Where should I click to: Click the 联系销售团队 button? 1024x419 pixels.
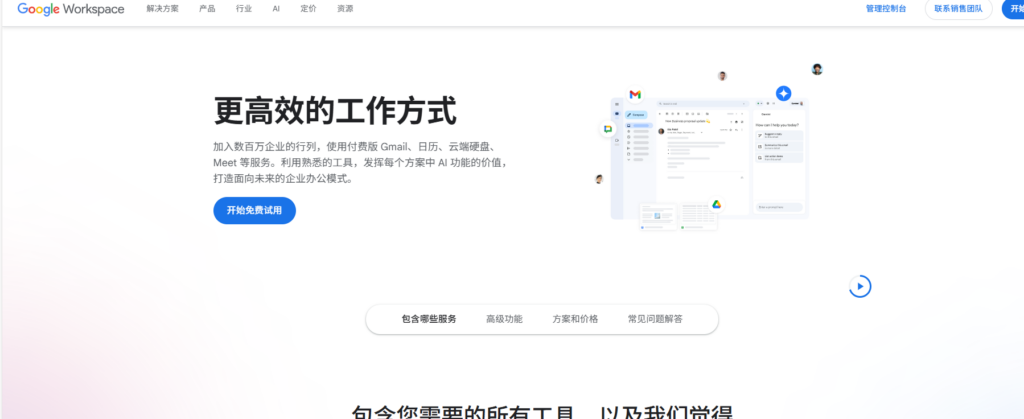coord(958,9)
